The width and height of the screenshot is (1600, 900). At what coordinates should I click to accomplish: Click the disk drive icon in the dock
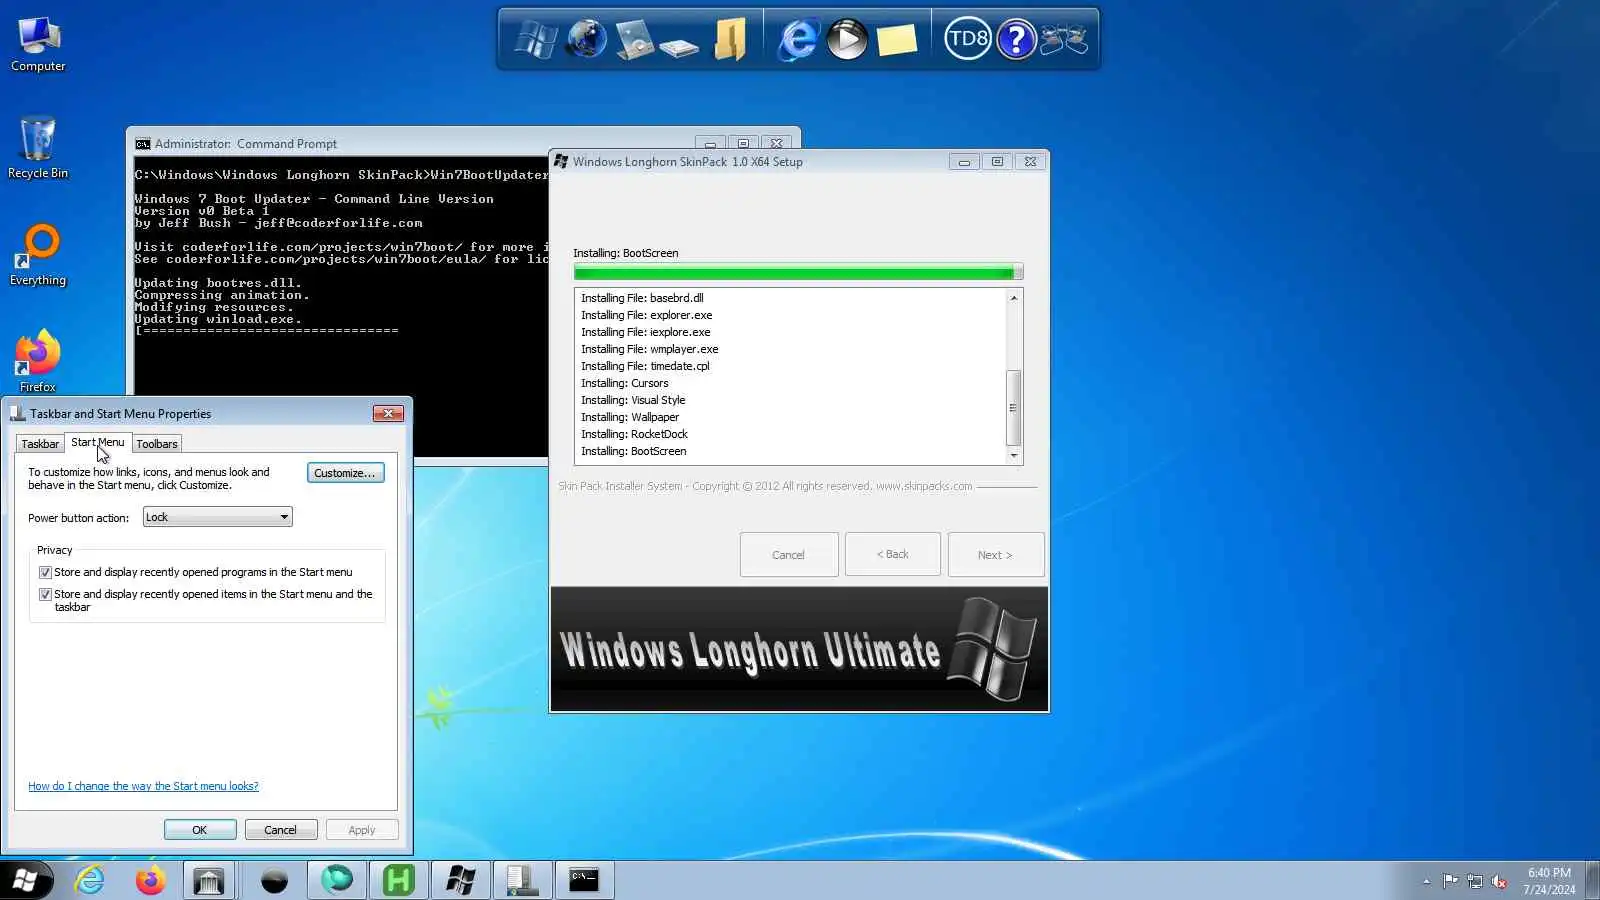[x=679, y=46]
